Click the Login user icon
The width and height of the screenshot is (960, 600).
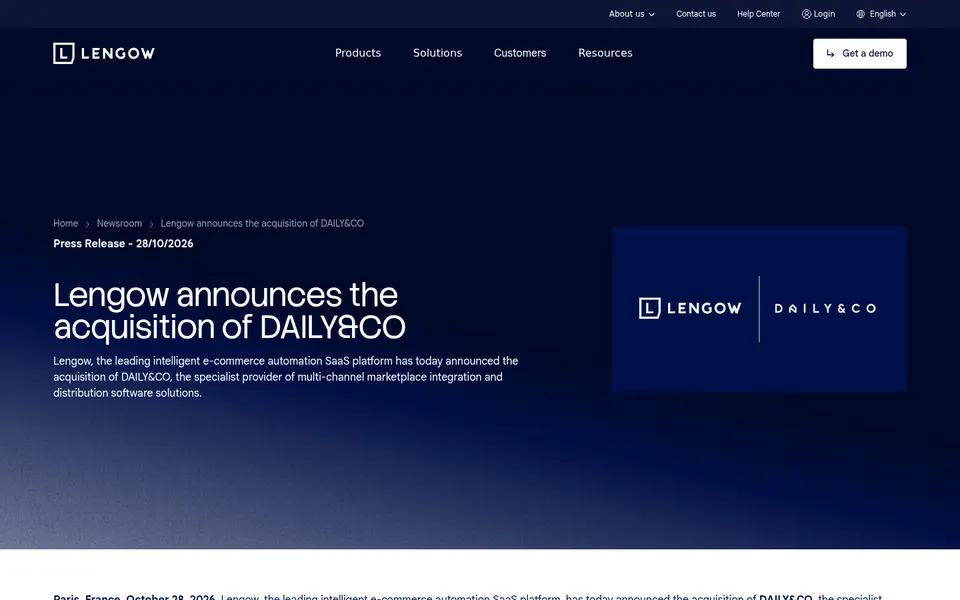pos(806,14)
